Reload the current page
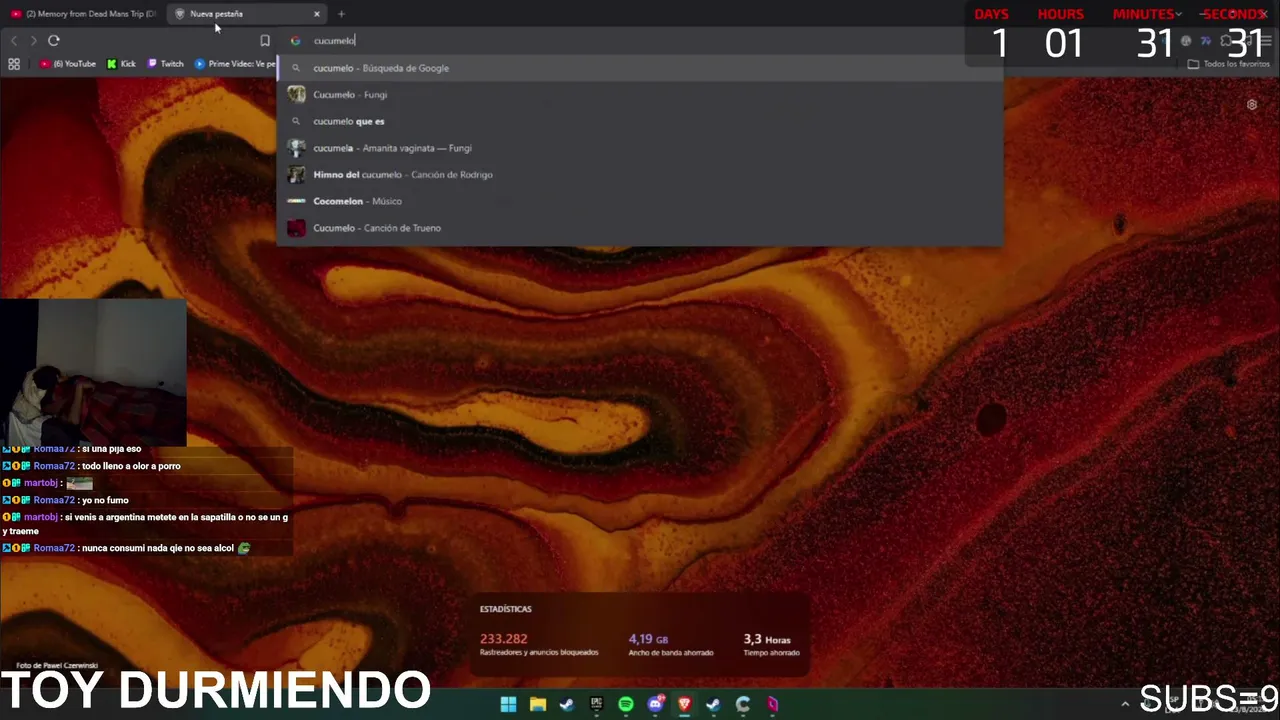 [54, 40]
